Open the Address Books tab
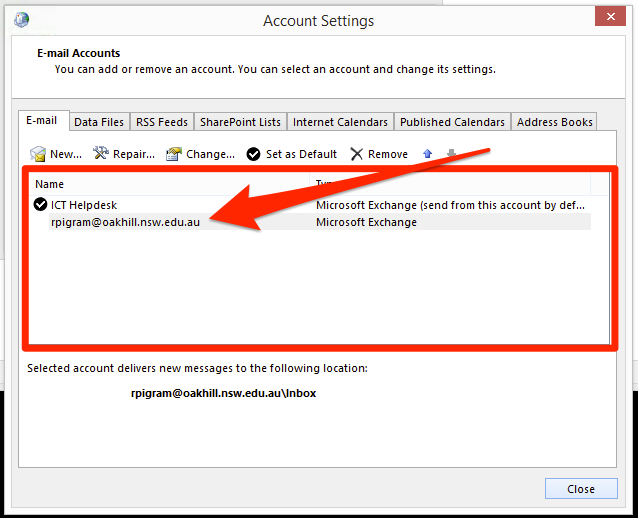This screenshot has height=518, width=638. [554, 122]
